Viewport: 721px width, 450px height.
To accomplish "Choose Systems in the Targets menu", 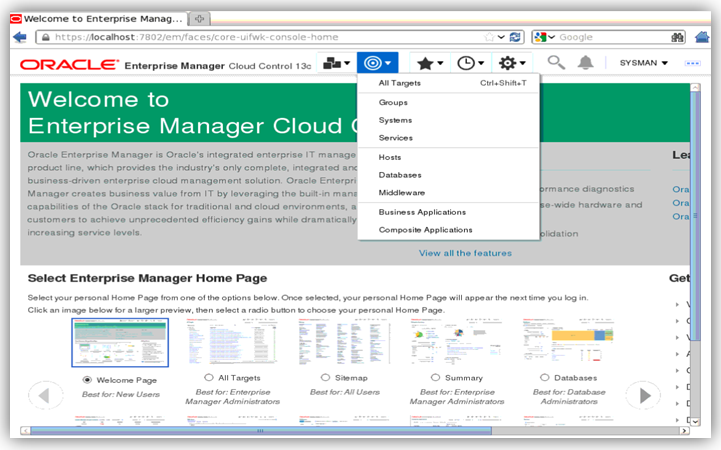I will 448,120.
